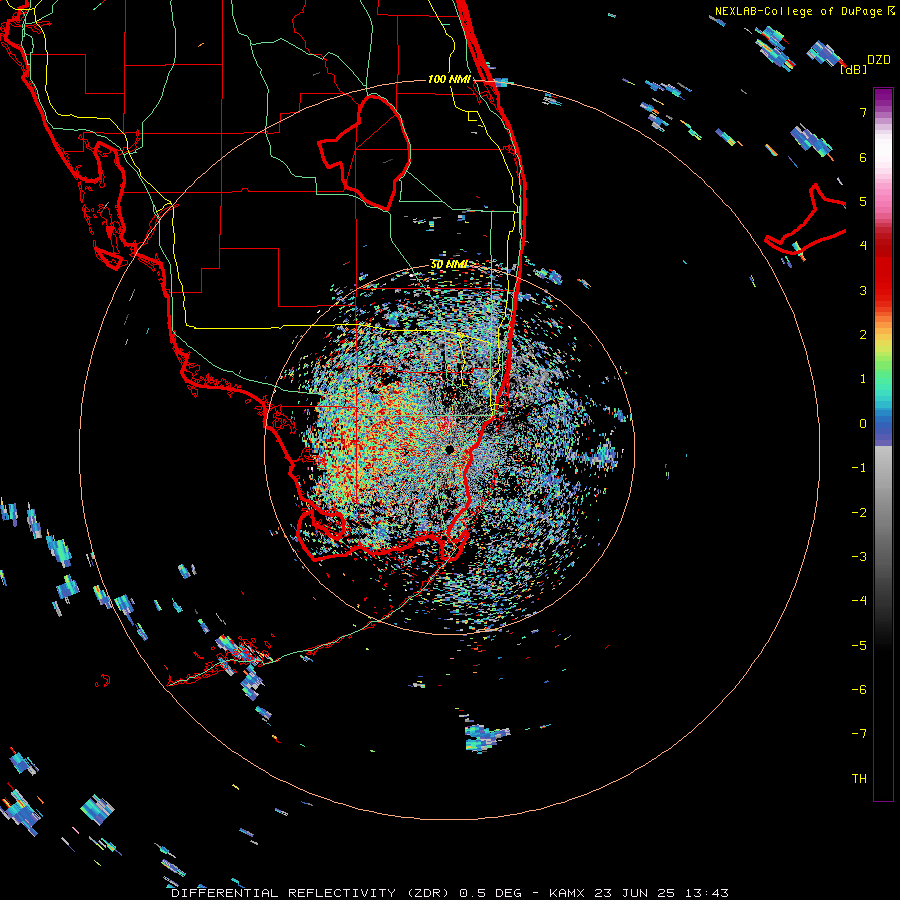Click the Lake Okeechobee outline on the map

(364, 152)
